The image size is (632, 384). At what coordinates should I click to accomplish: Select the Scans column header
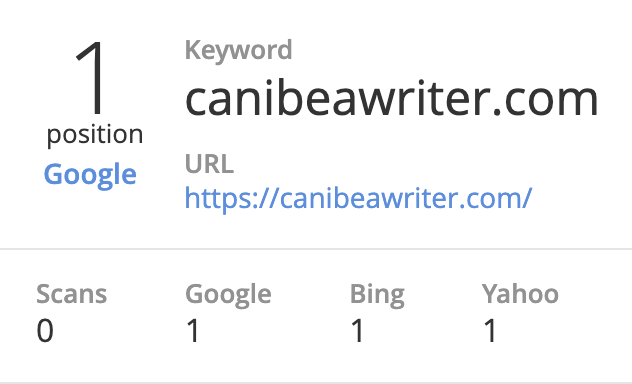pos(72,294)
